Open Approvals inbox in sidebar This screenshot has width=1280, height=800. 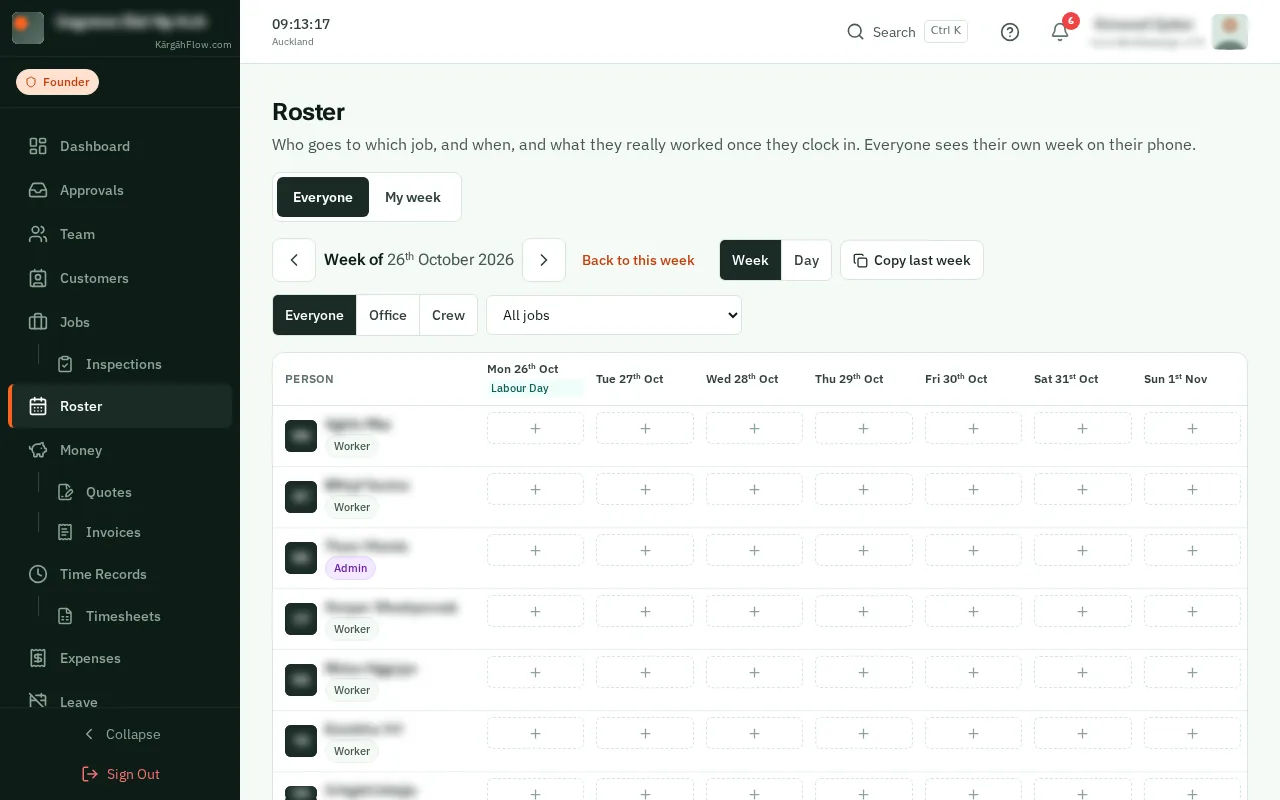point(120,190)
